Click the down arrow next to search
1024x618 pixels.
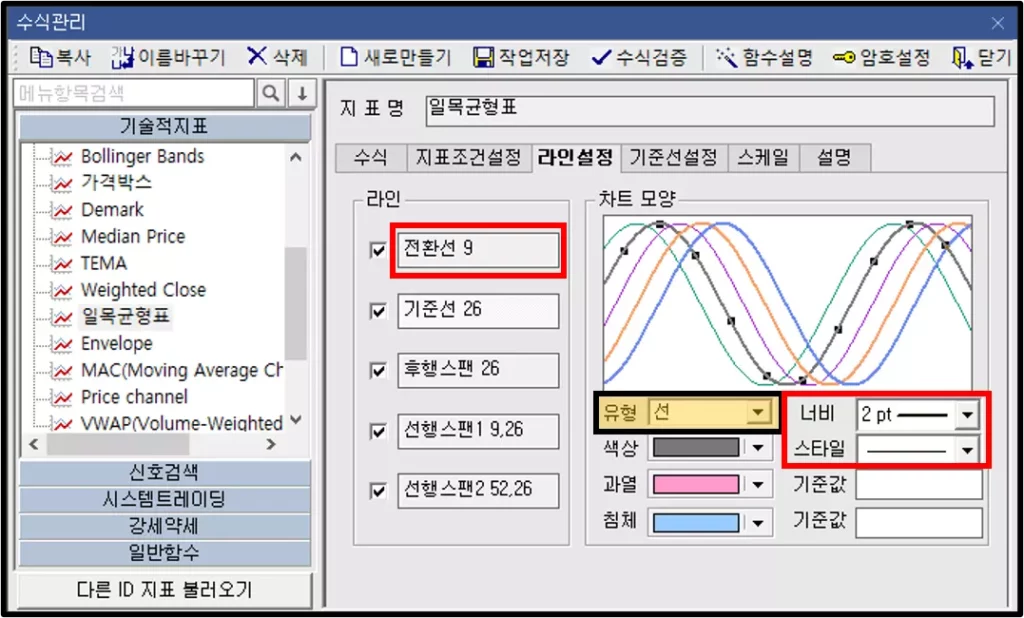coord(302,93)
